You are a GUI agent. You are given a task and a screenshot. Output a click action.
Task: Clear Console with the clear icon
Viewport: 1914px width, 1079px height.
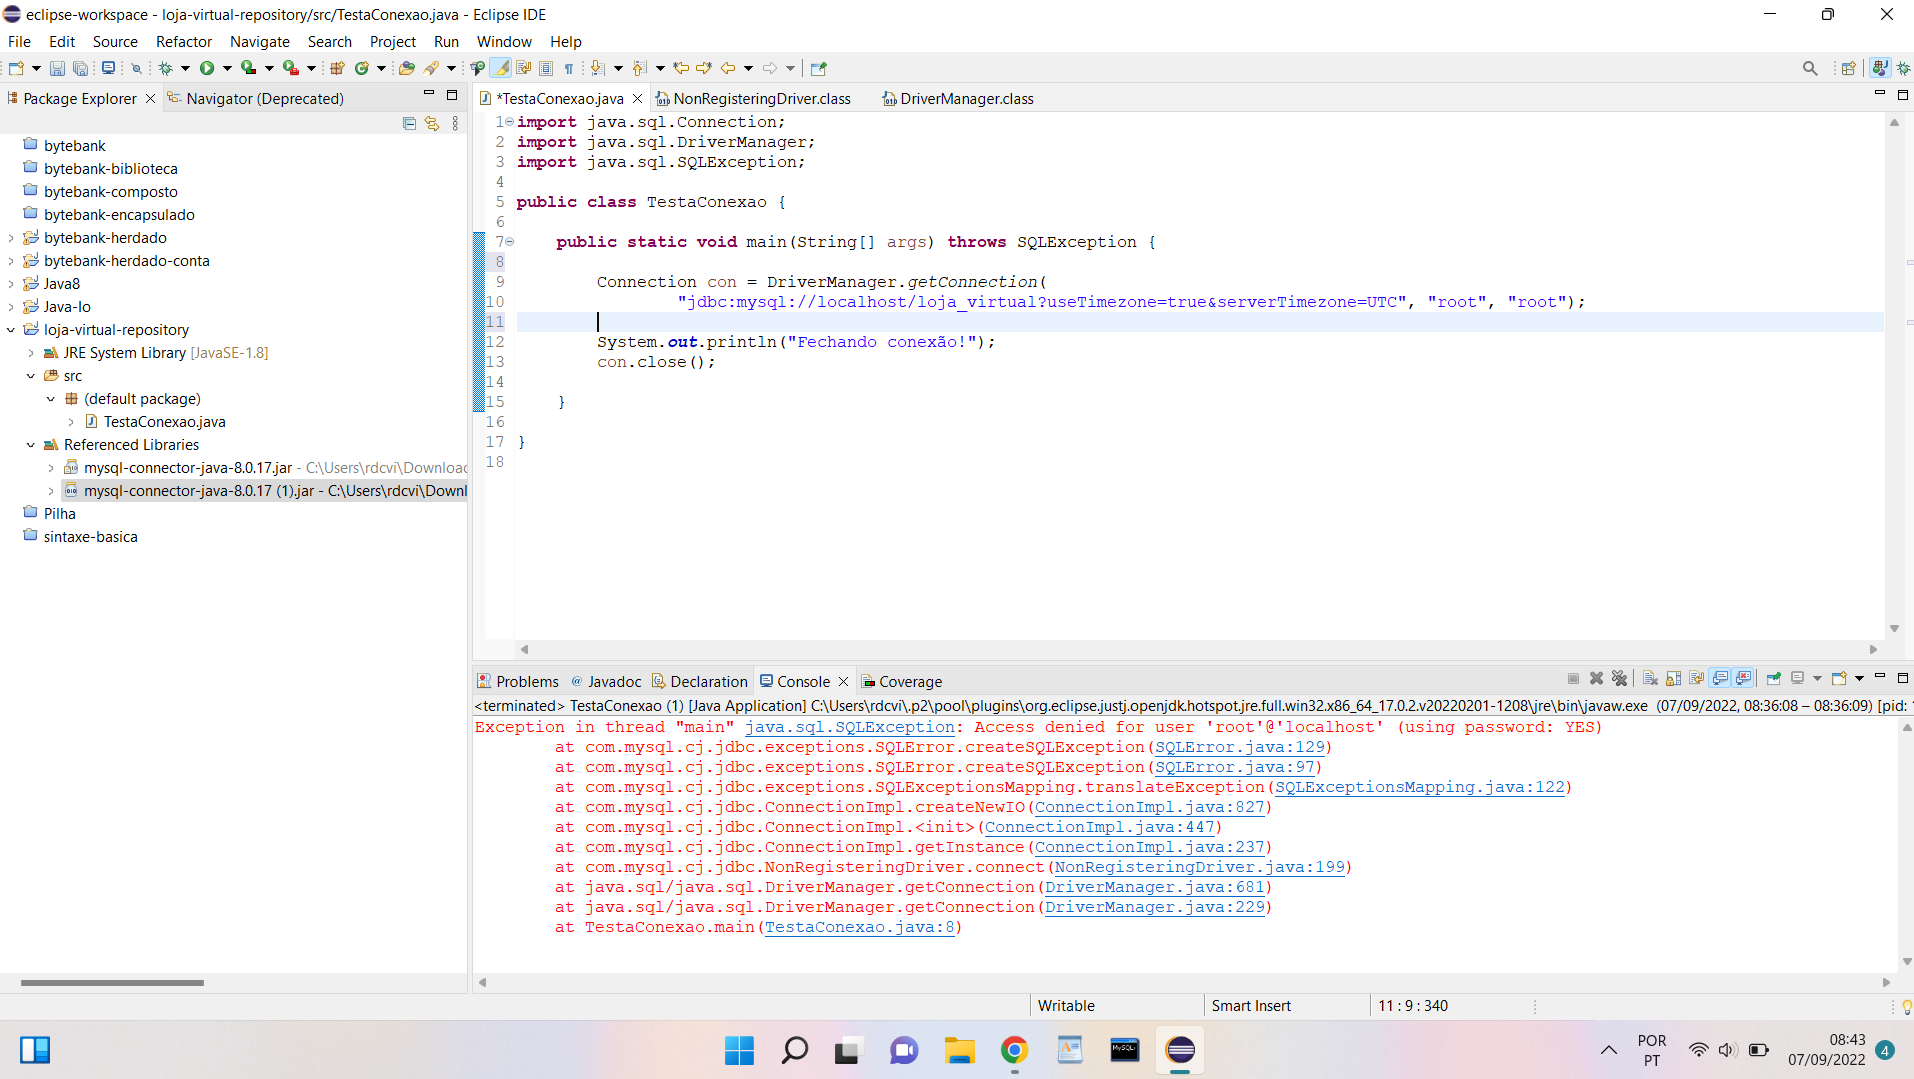coord(1650,679)
